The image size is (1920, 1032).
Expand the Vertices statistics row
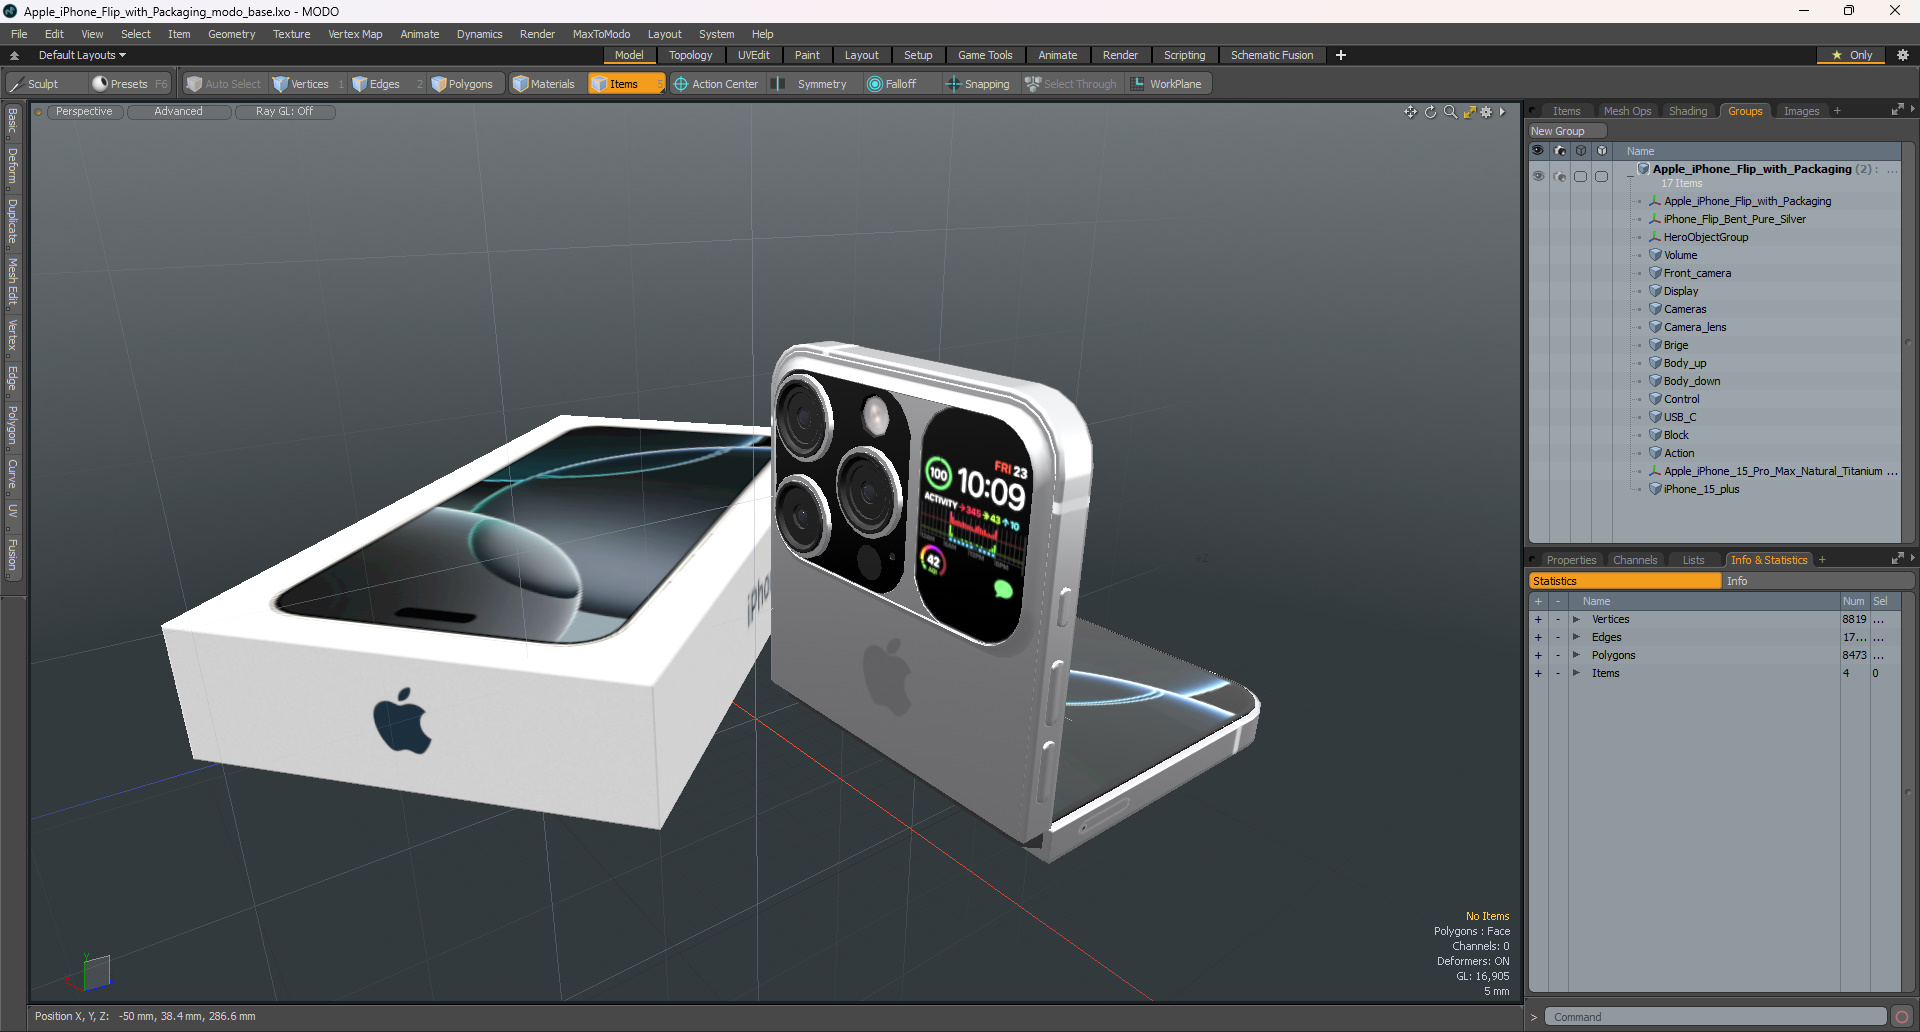pos(1576,620)
